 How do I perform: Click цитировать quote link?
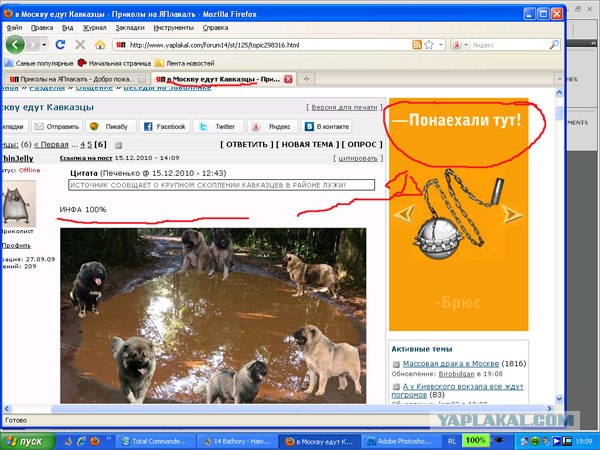(358, 158)
